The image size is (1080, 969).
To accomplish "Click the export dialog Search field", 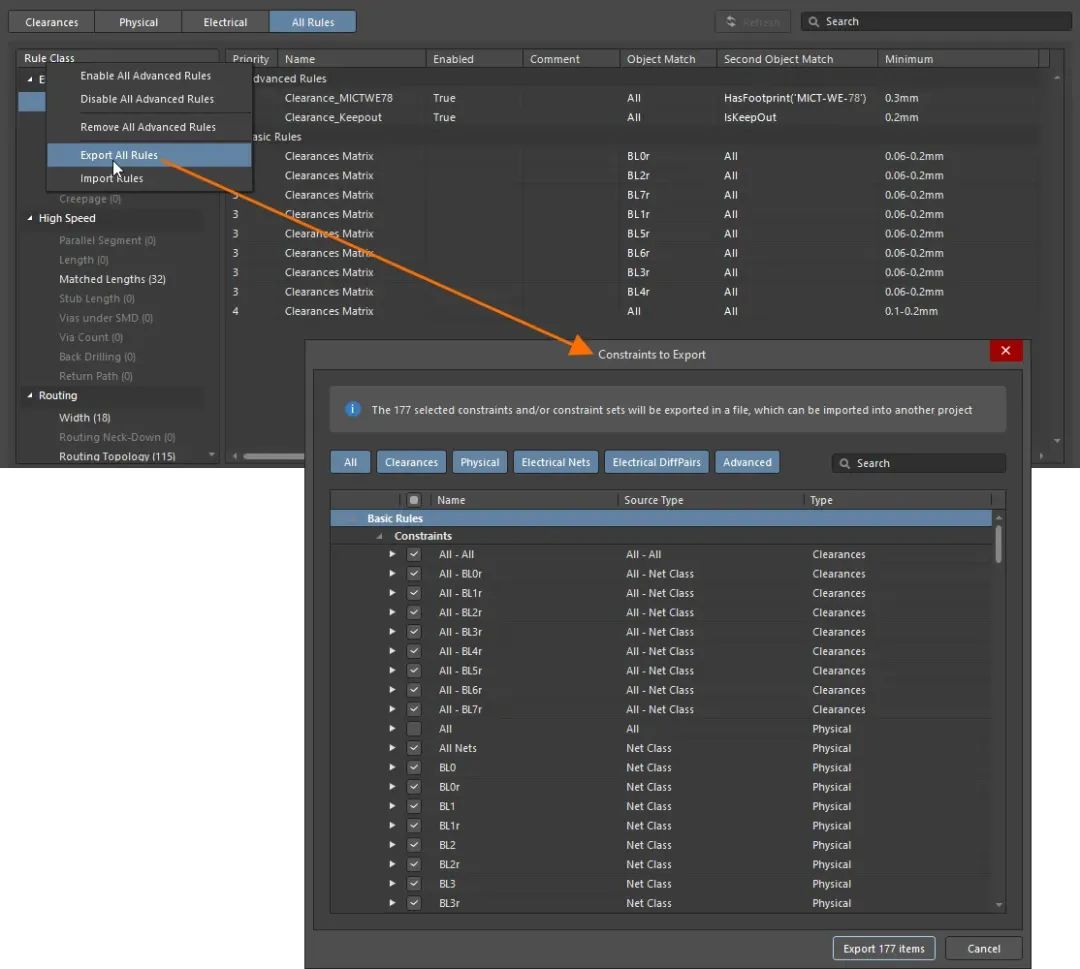I will 919,463.
